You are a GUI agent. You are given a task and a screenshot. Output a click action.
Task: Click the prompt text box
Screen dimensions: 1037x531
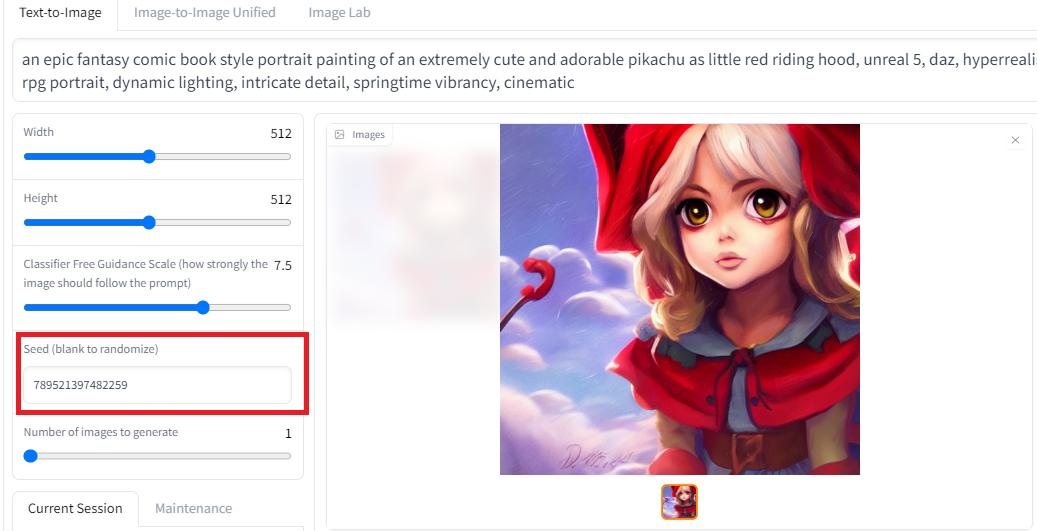(x=524, y=71)
